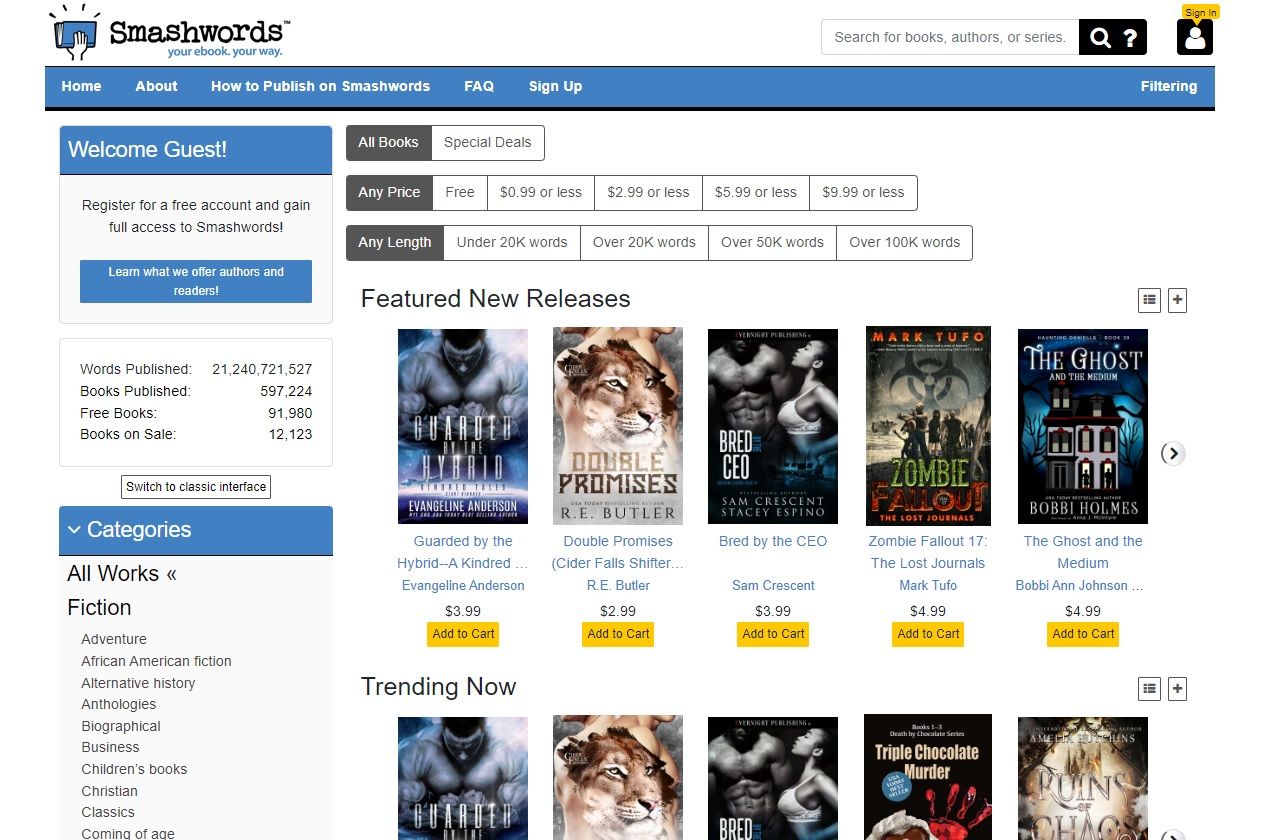Add Bred by the CEO to cart
The image size is (1262, 840).
click(x=773, y=634)
